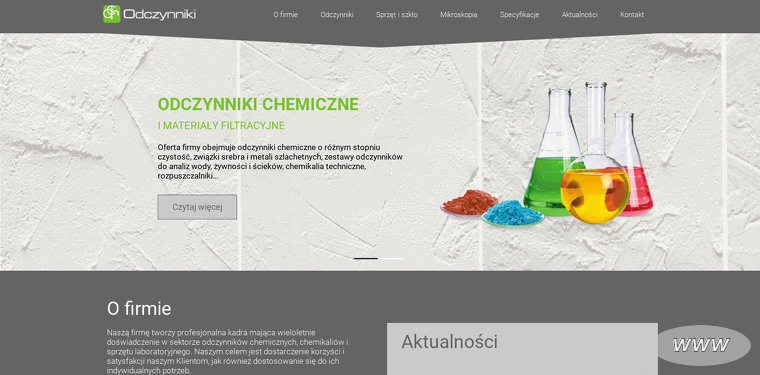Click the Aktualności panel heading
Image resolution: width=760 pixels, height=375 pixels.
point(449,342)
